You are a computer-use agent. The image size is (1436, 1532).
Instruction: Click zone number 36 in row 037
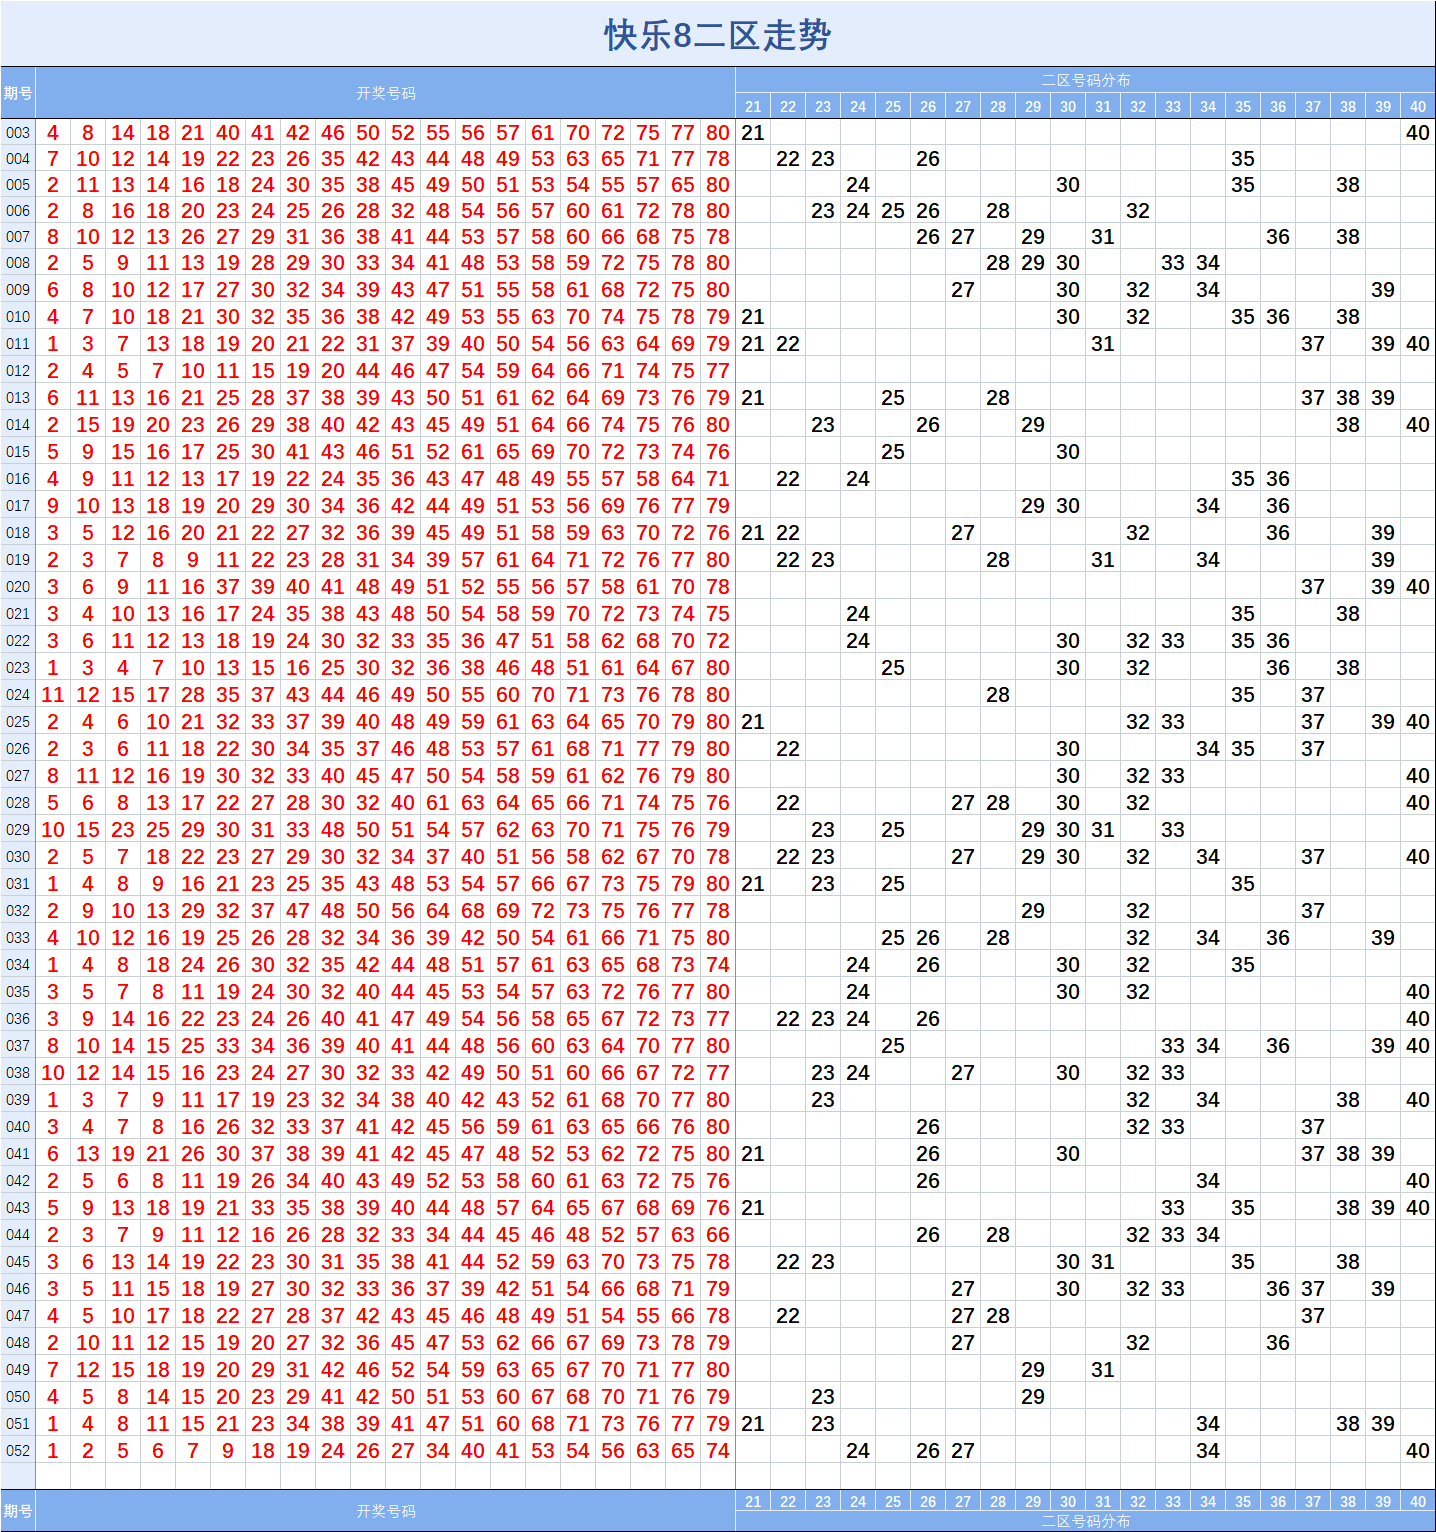point(1278,1046)
